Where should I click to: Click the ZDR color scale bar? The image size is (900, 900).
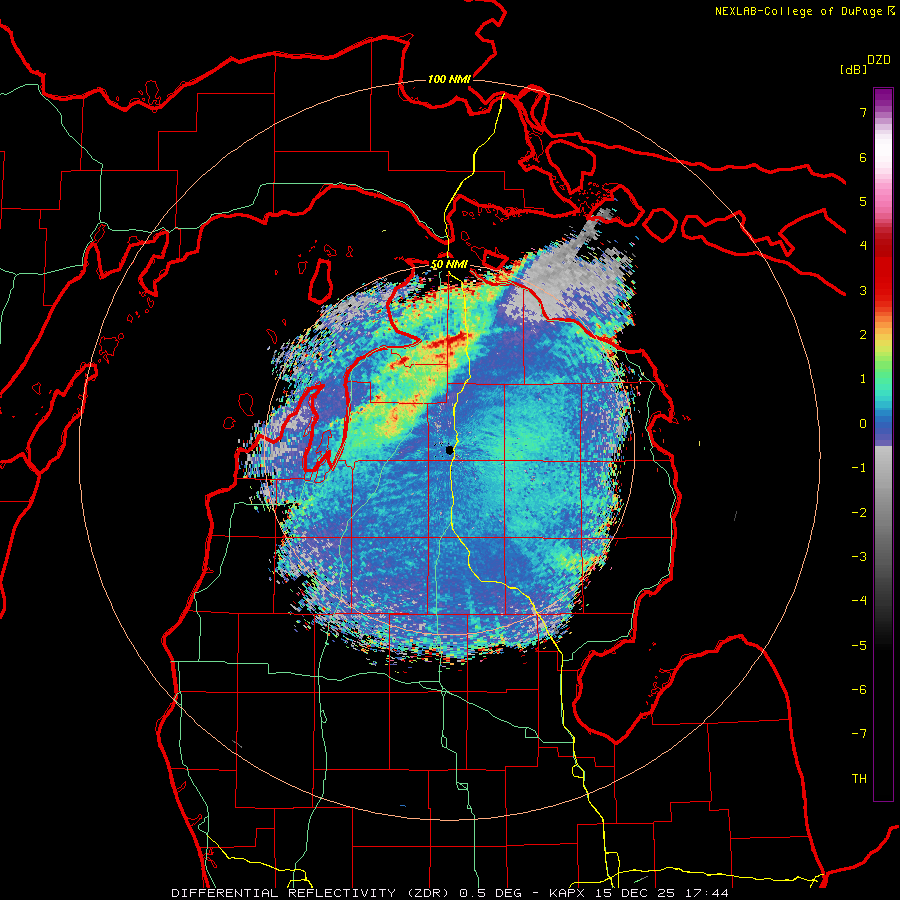[883, 444]
